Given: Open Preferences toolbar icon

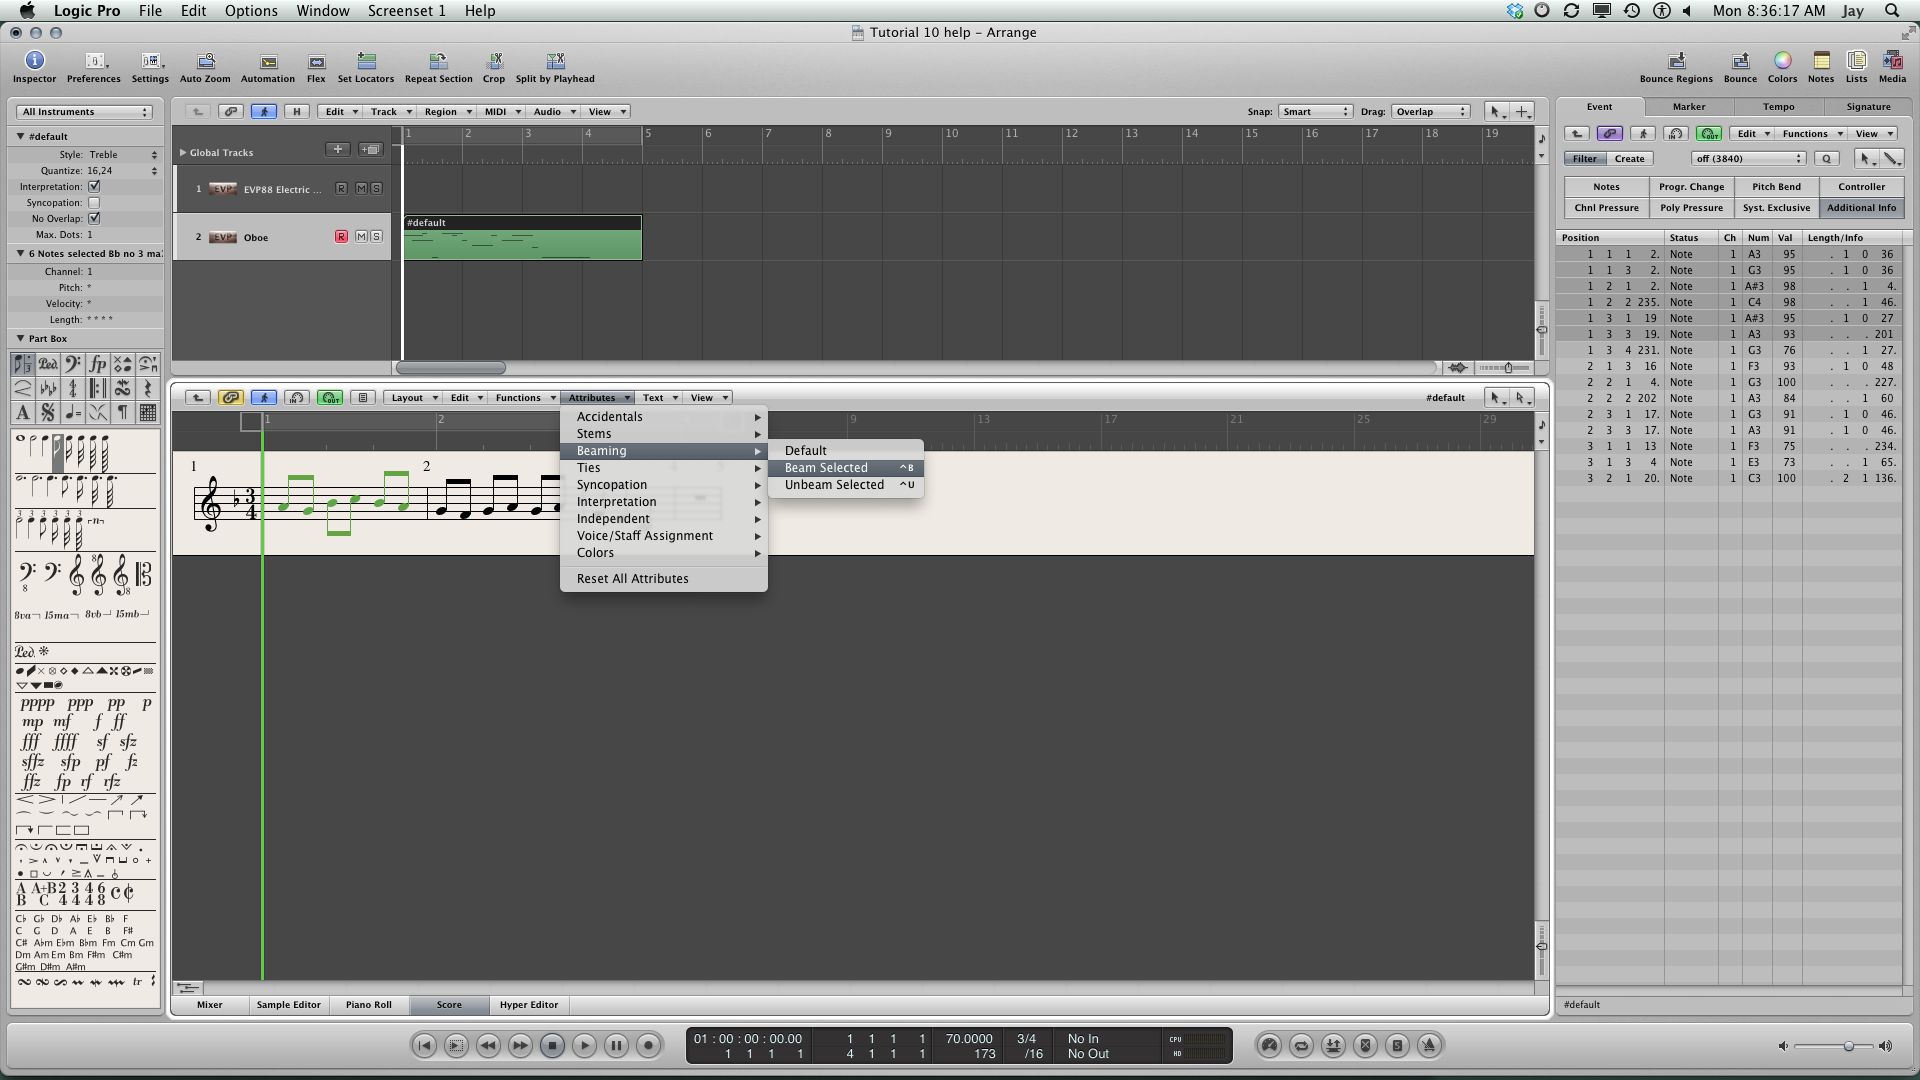Looking at the screenshot, I should pos(94,67).
